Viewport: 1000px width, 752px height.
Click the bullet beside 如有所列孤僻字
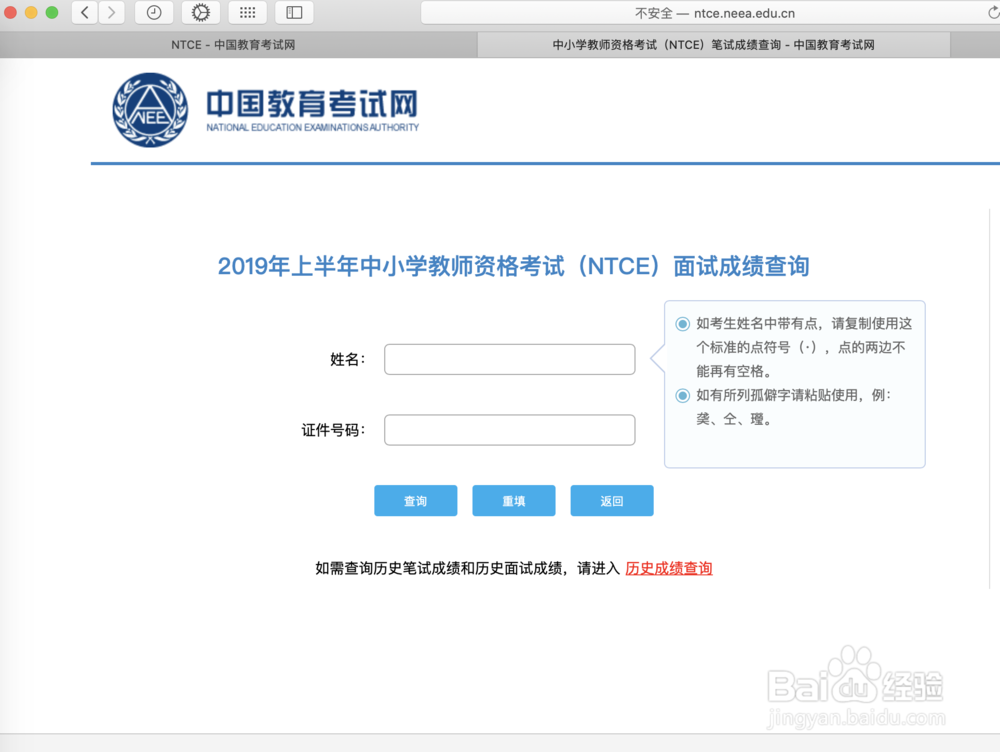(x=682, y=395)
